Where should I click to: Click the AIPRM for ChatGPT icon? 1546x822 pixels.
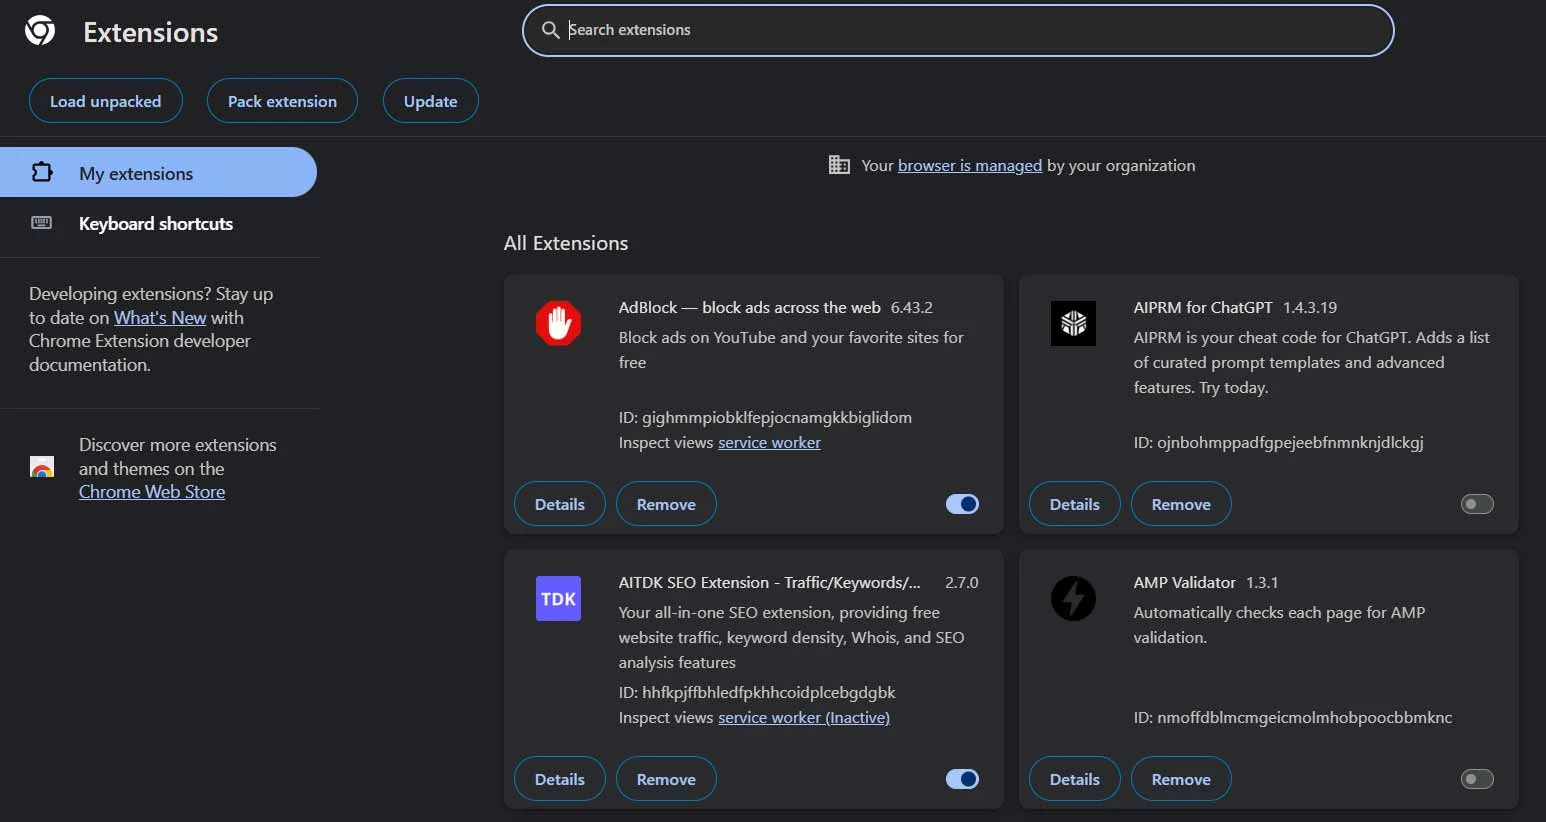click(1073, 323)
